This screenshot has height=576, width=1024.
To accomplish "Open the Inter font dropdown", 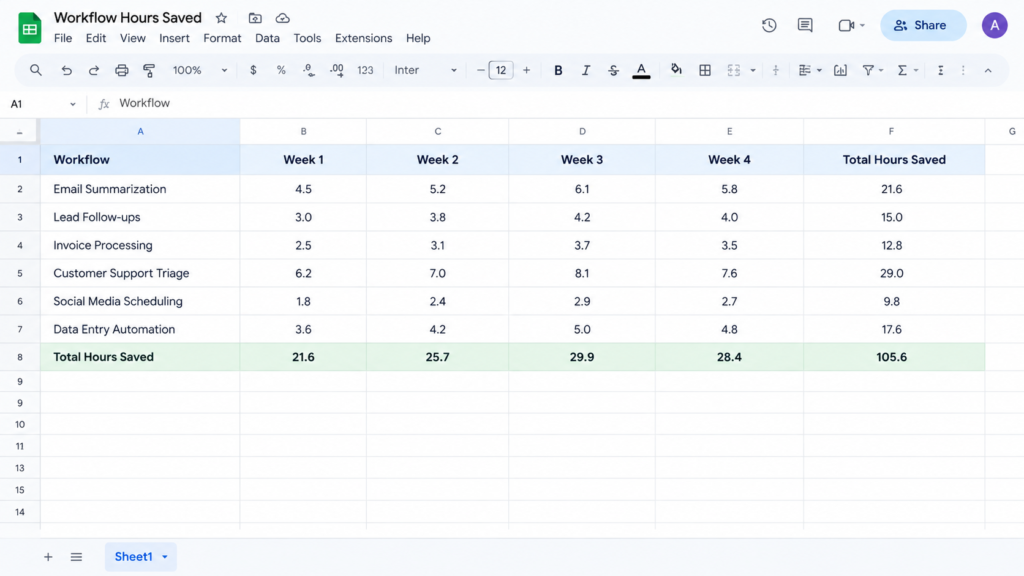I will point(425,70).
